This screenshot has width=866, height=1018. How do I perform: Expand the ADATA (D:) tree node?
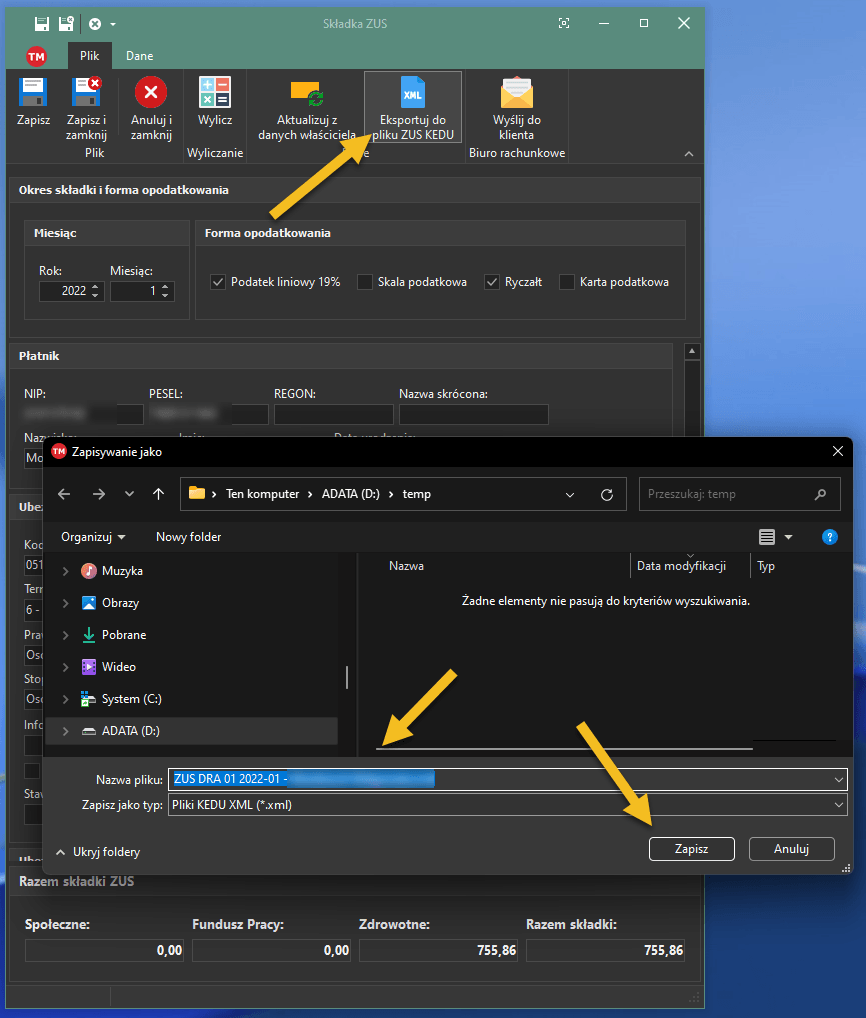point(66,731)
